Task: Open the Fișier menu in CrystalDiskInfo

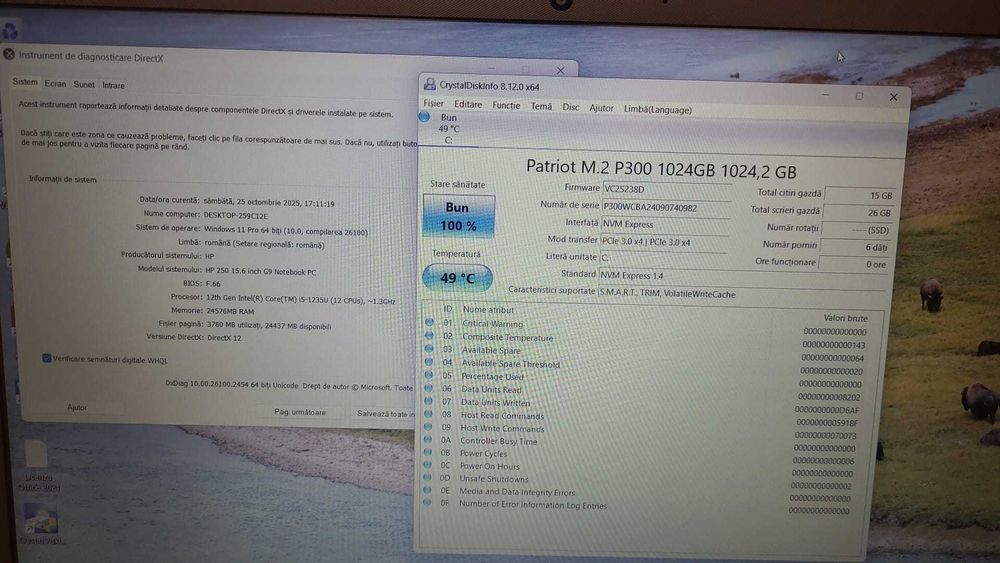Action: (433, 103)
